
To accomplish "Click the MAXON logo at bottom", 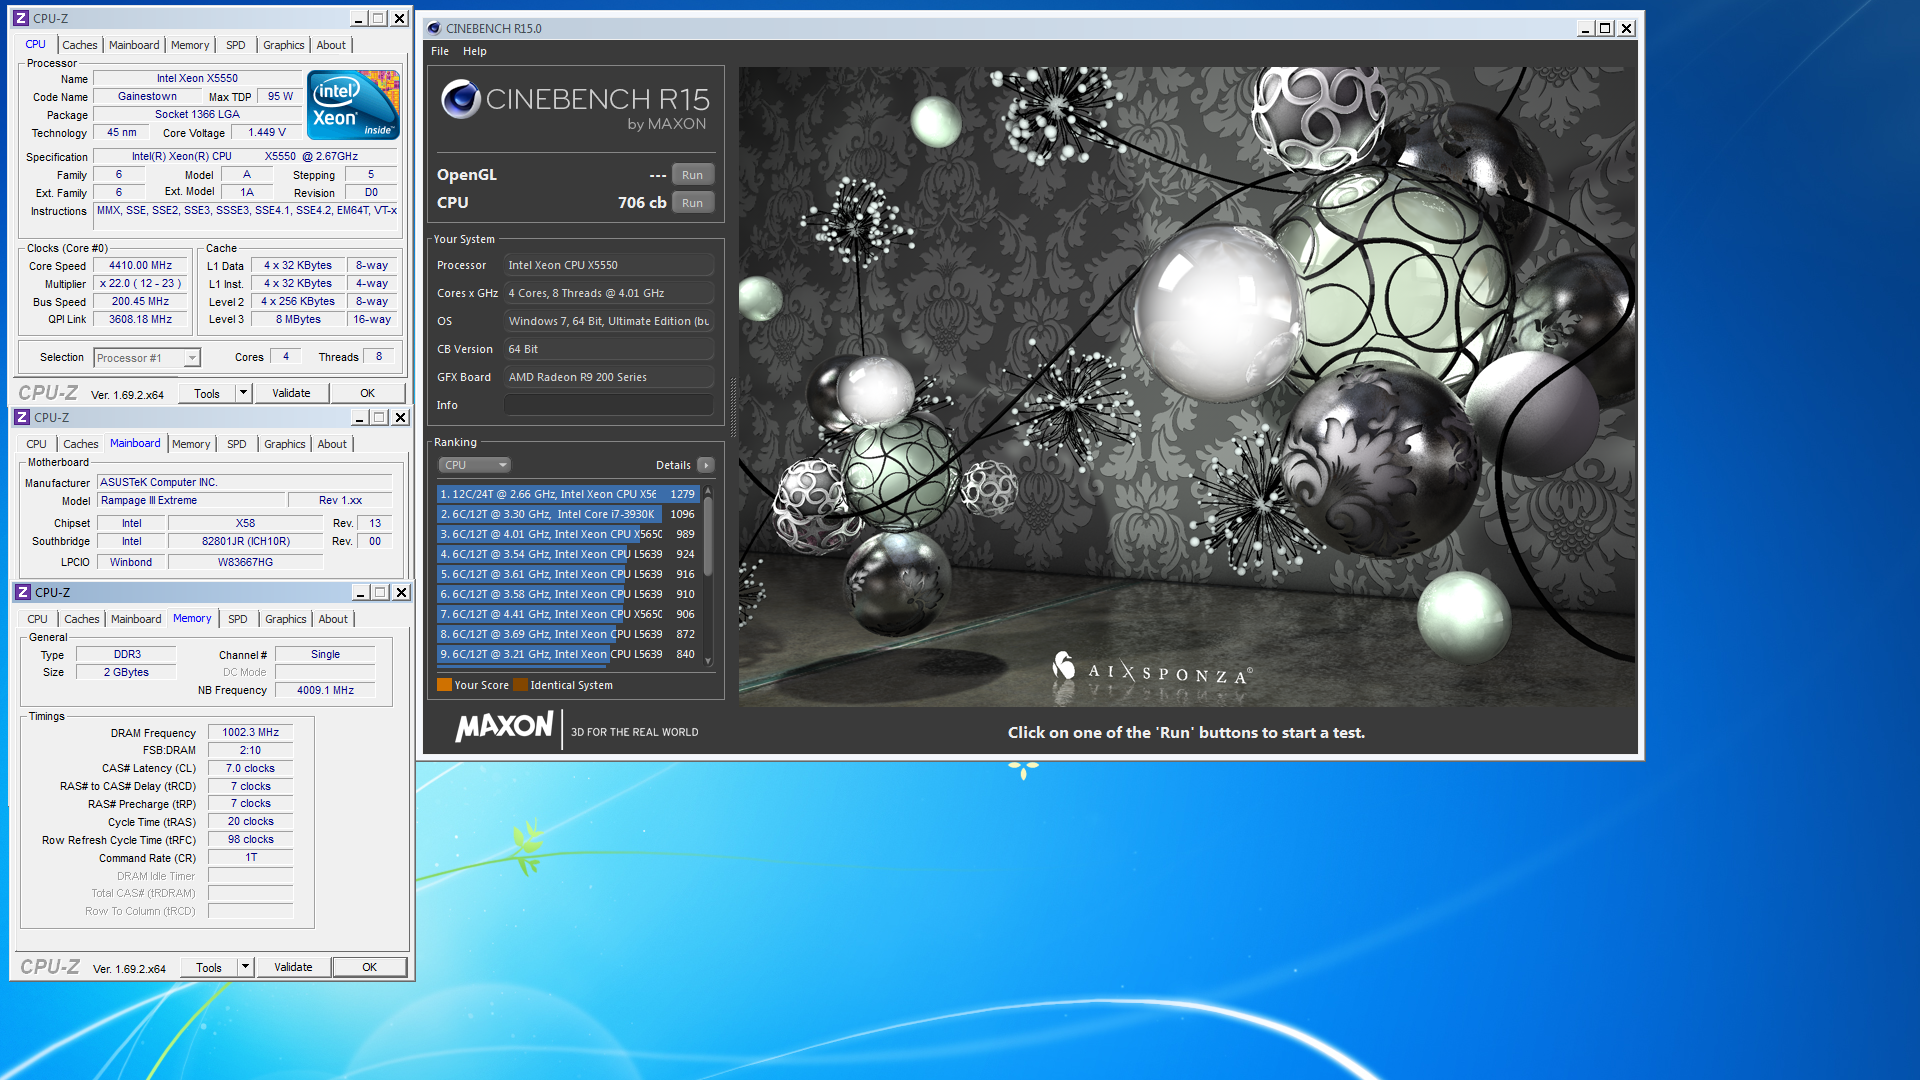I will (504, 727).
